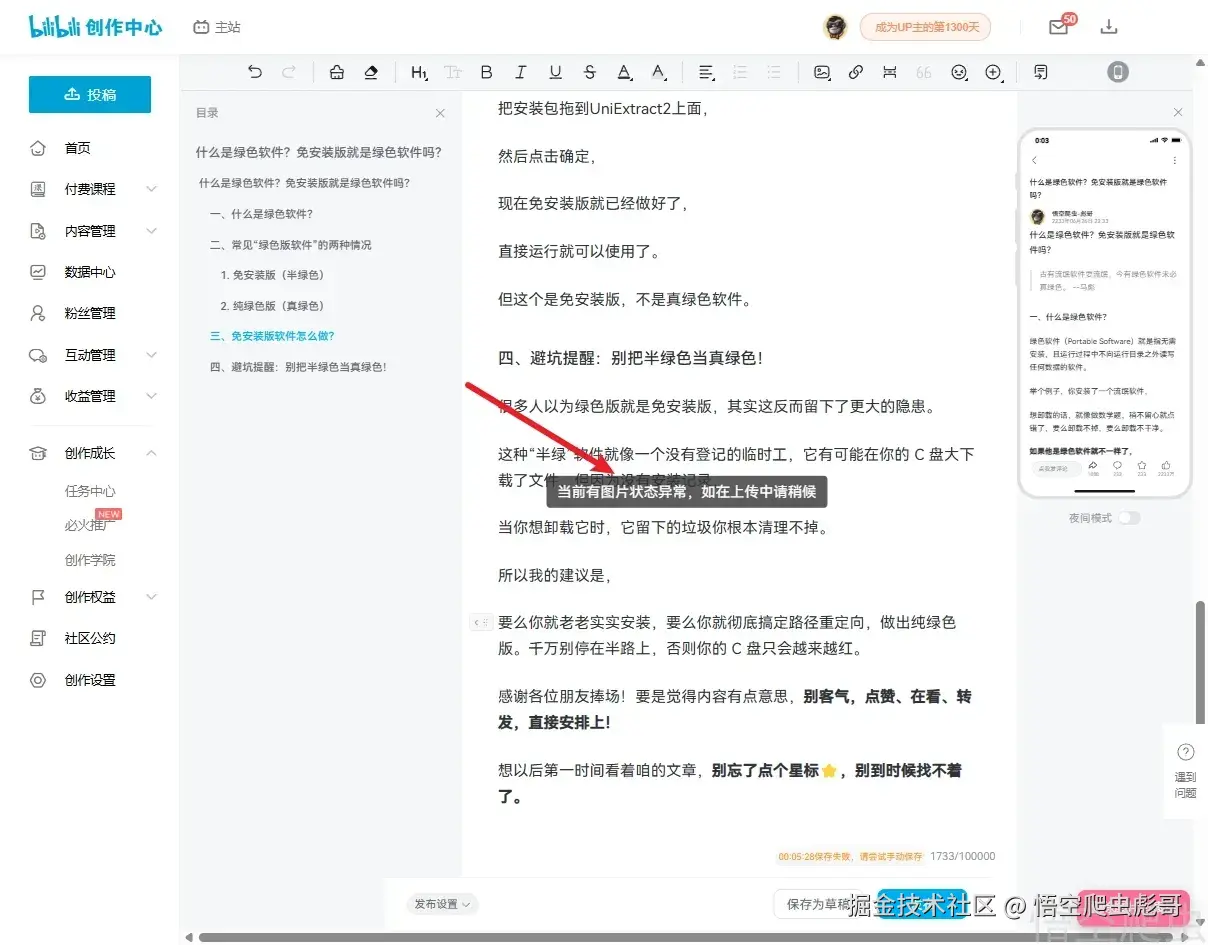1208x945 pixels.
Task: Click the vertical page scrollbar
Action: tap(1201, 661)
